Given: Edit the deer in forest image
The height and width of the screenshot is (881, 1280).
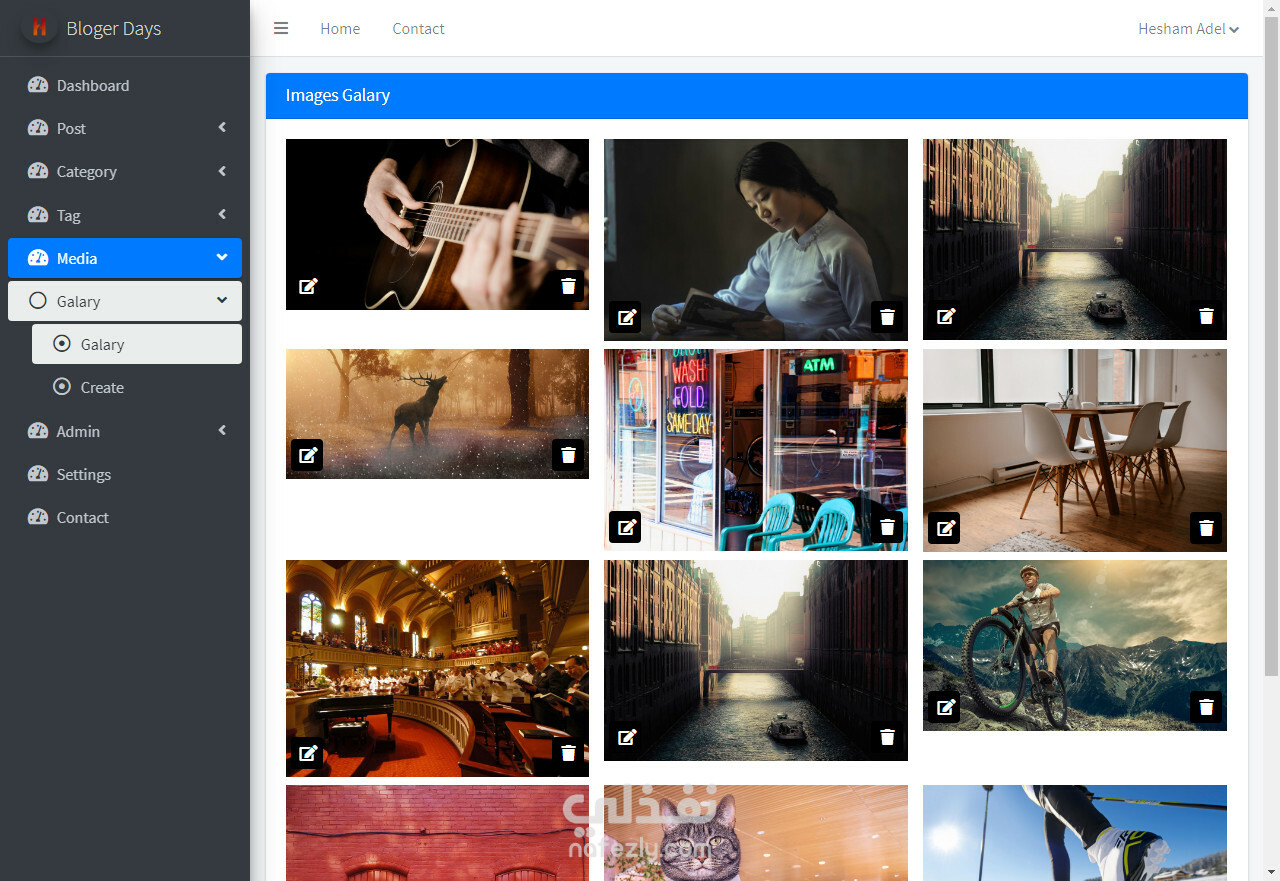Looking at the screenshot, I should pyautogui.click(x=308, y=455).
